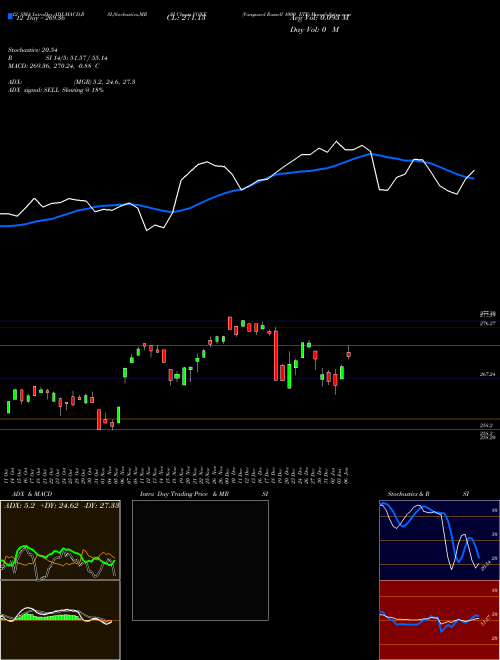Click the blue 12 Day SMA legend square

click(10, 16)
